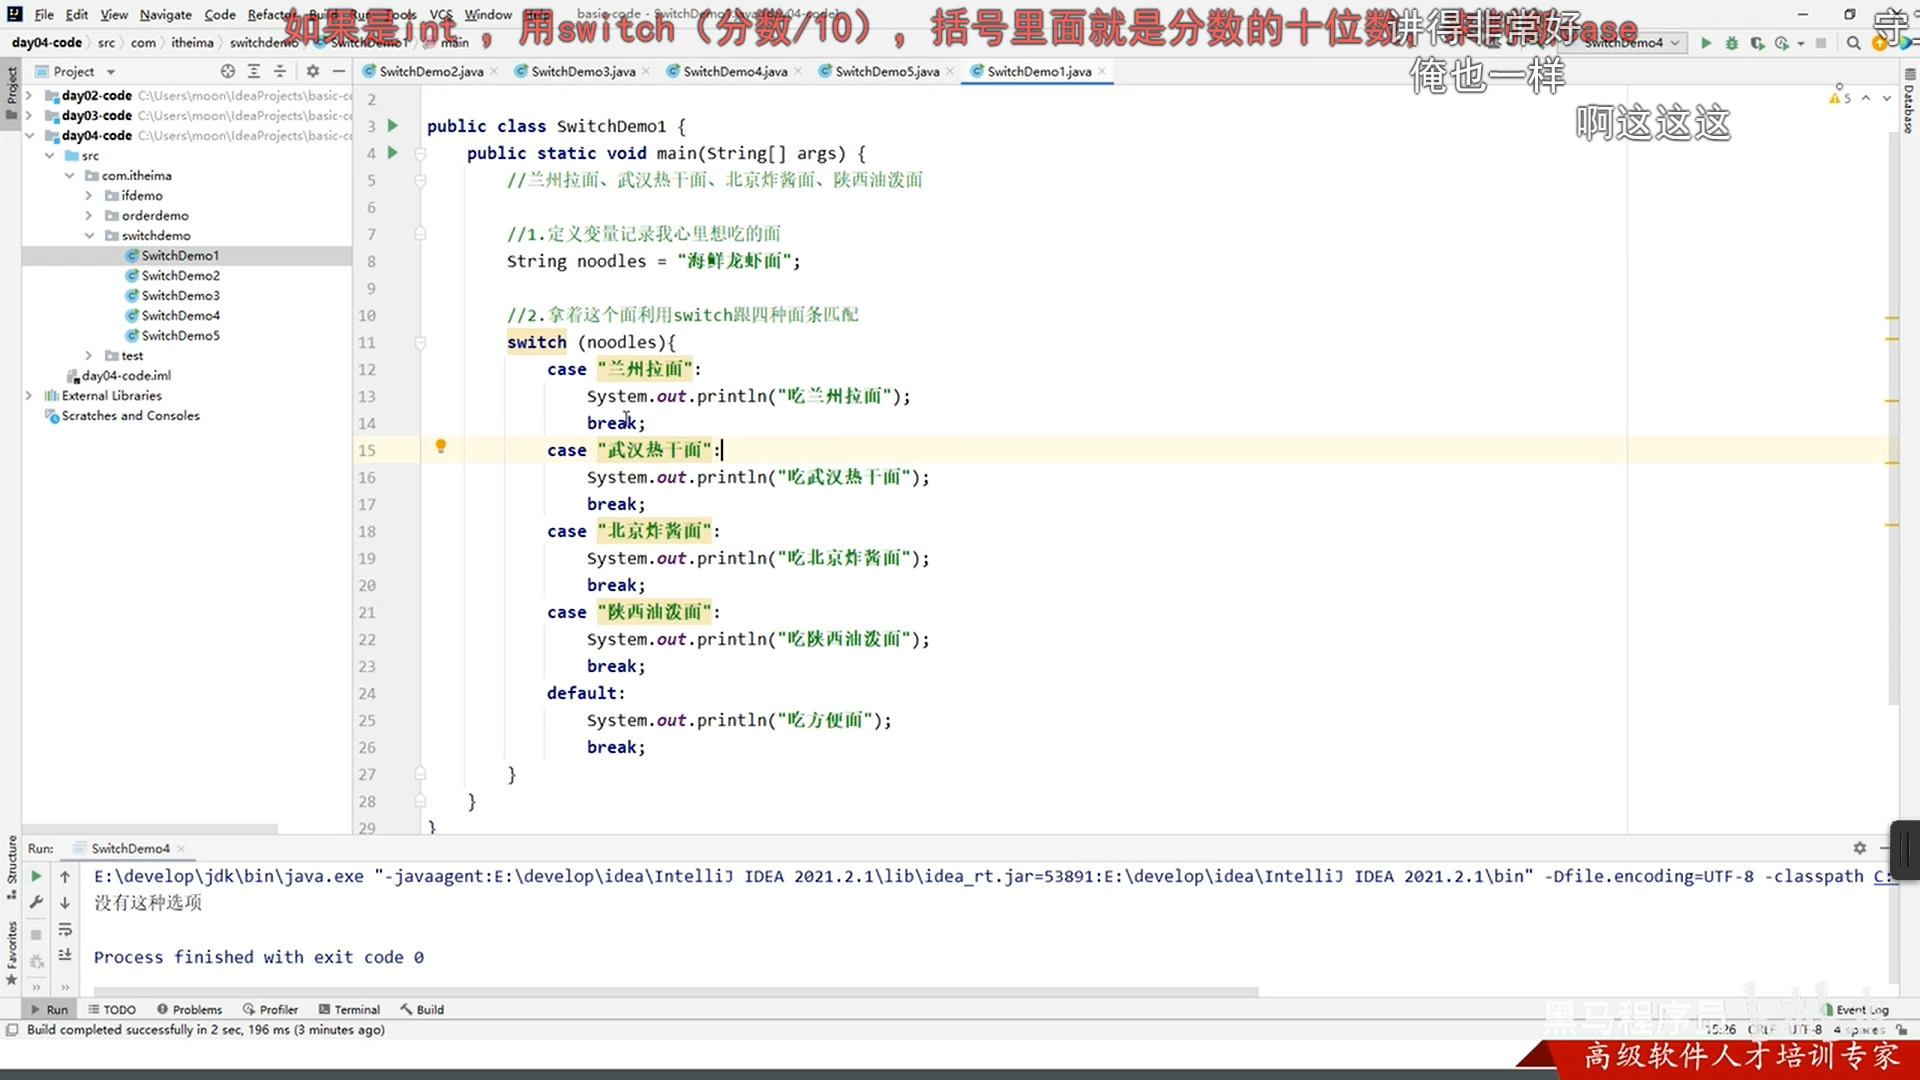Open Project panel gear settings
Image resolution: width=1920 pixels, height=1080 pixels.
(313, 71)
